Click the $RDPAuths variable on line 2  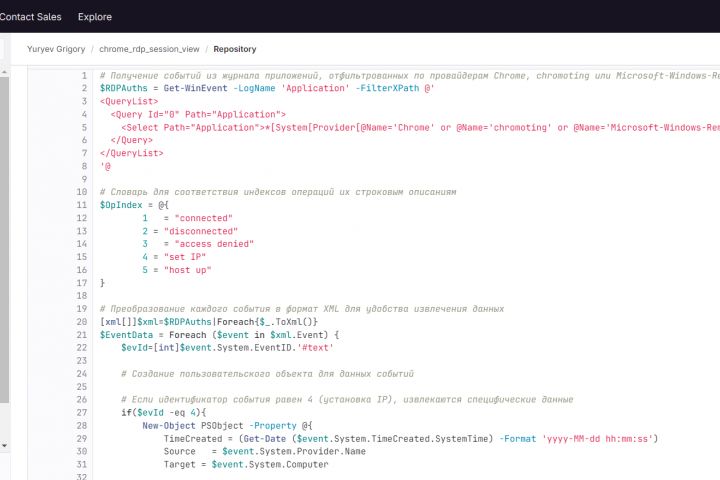coord(124,88)
